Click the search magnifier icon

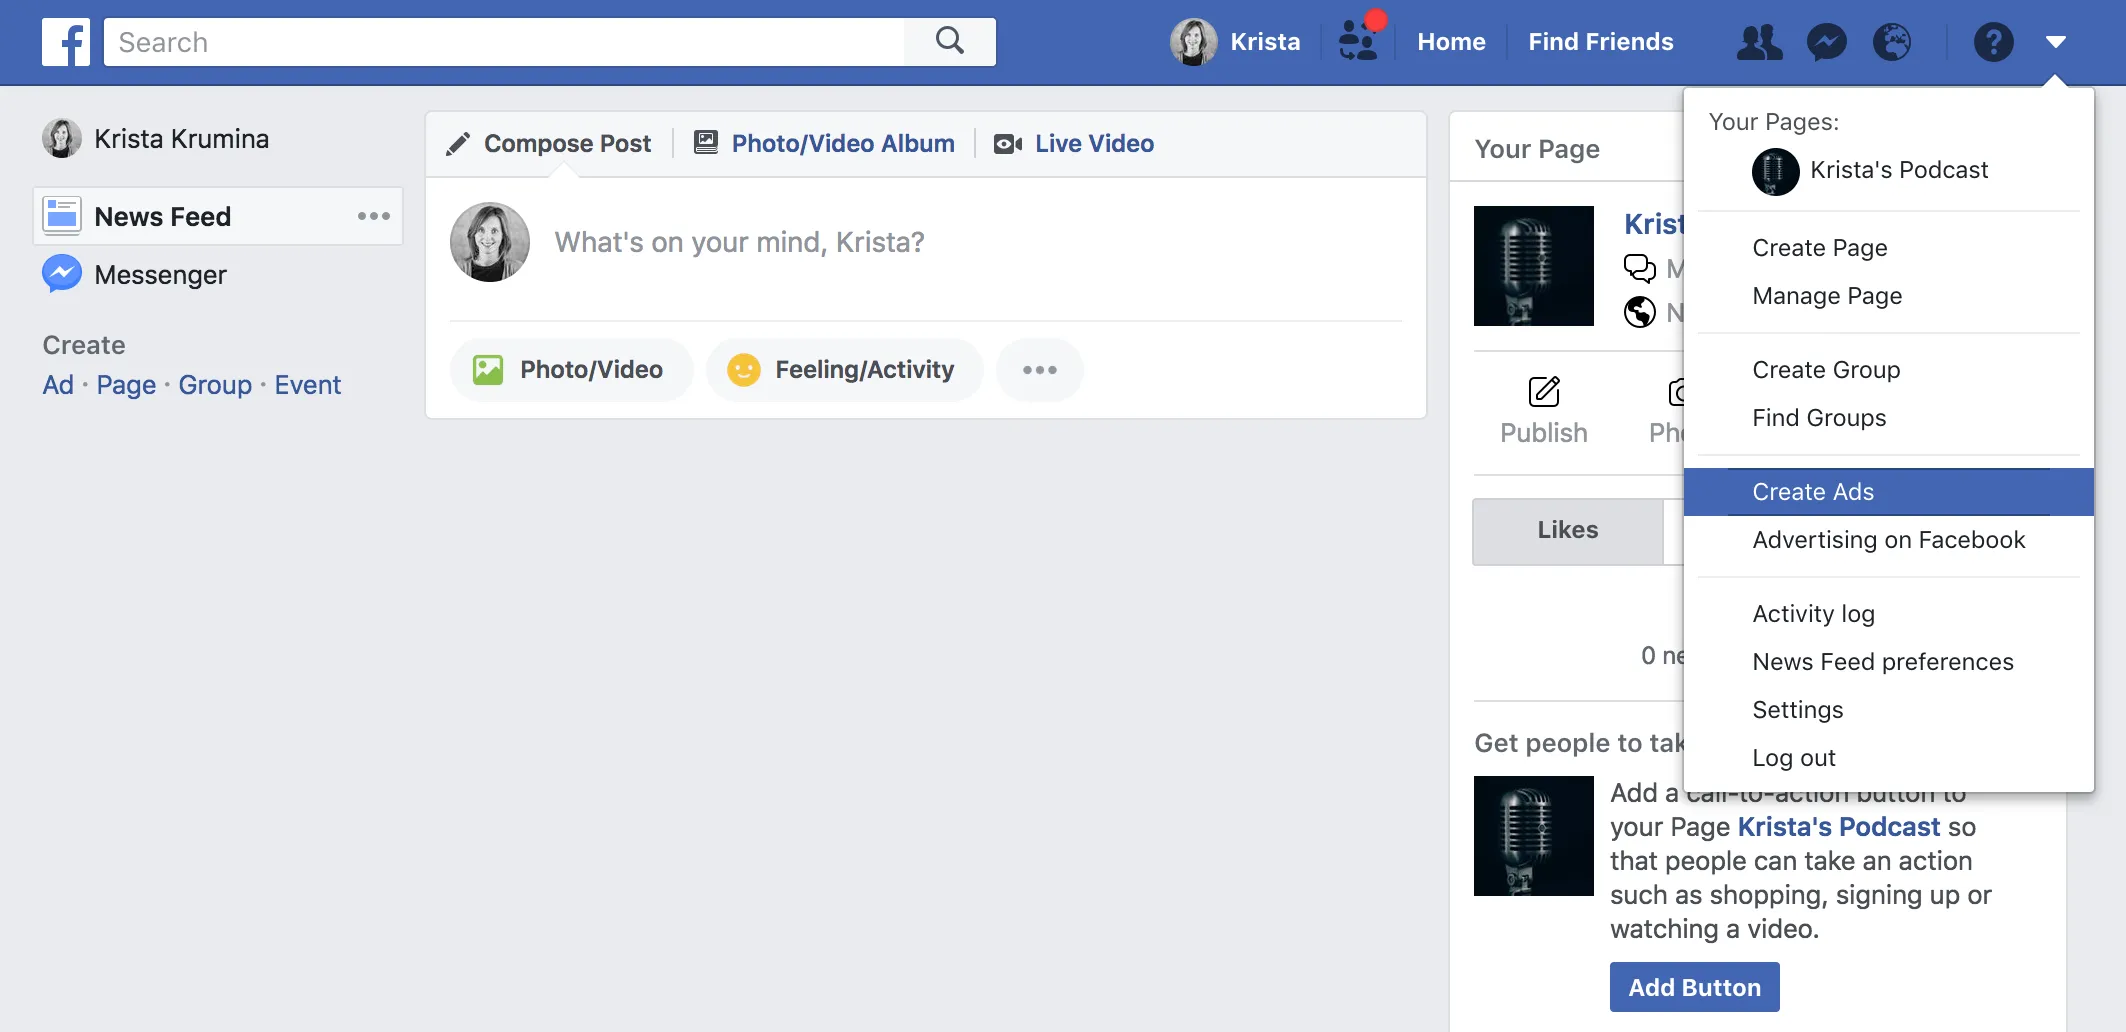pos(950,41)
